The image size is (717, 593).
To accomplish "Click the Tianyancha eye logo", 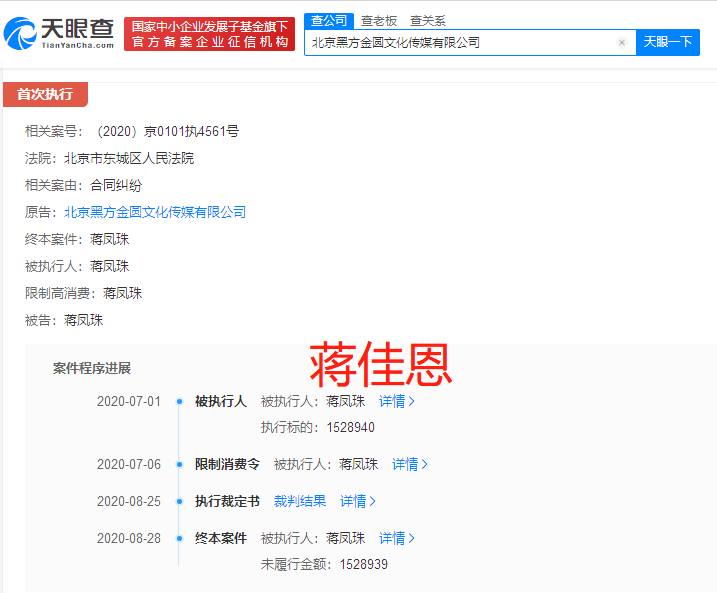I will [x=21, y=34].
